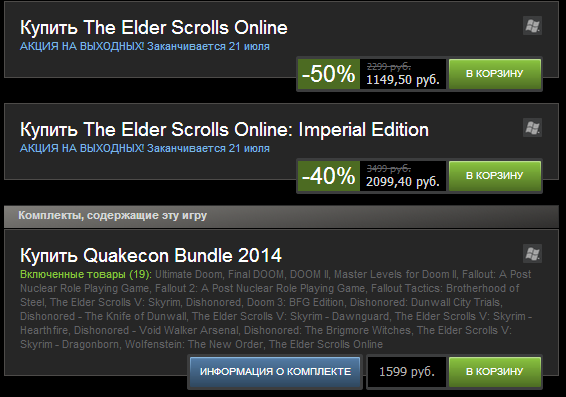Click the Windows platform icon for Imperial Edition

(x=532, y=128)
